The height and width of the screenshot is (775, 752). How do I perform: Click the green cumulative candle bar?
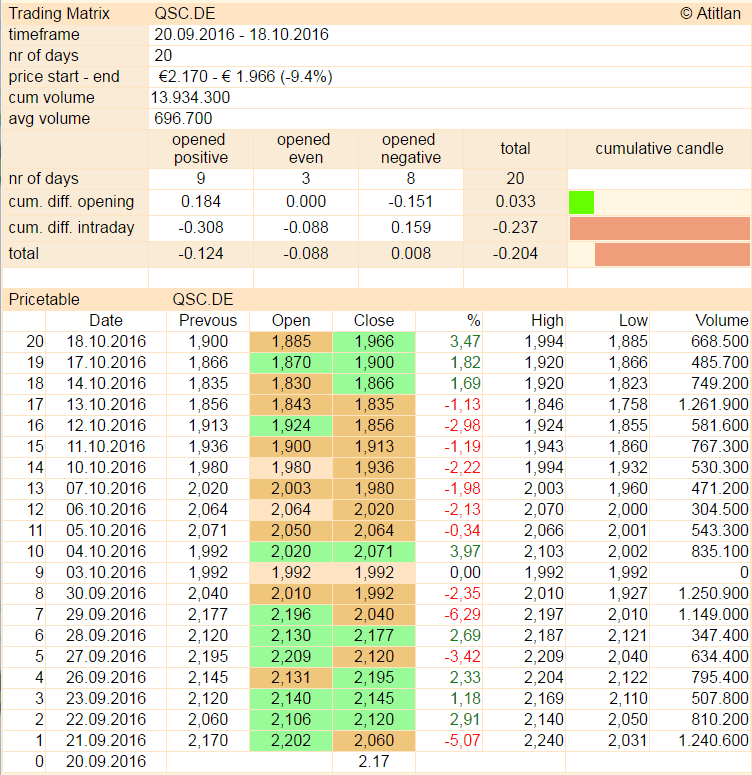tap(581, 202)
